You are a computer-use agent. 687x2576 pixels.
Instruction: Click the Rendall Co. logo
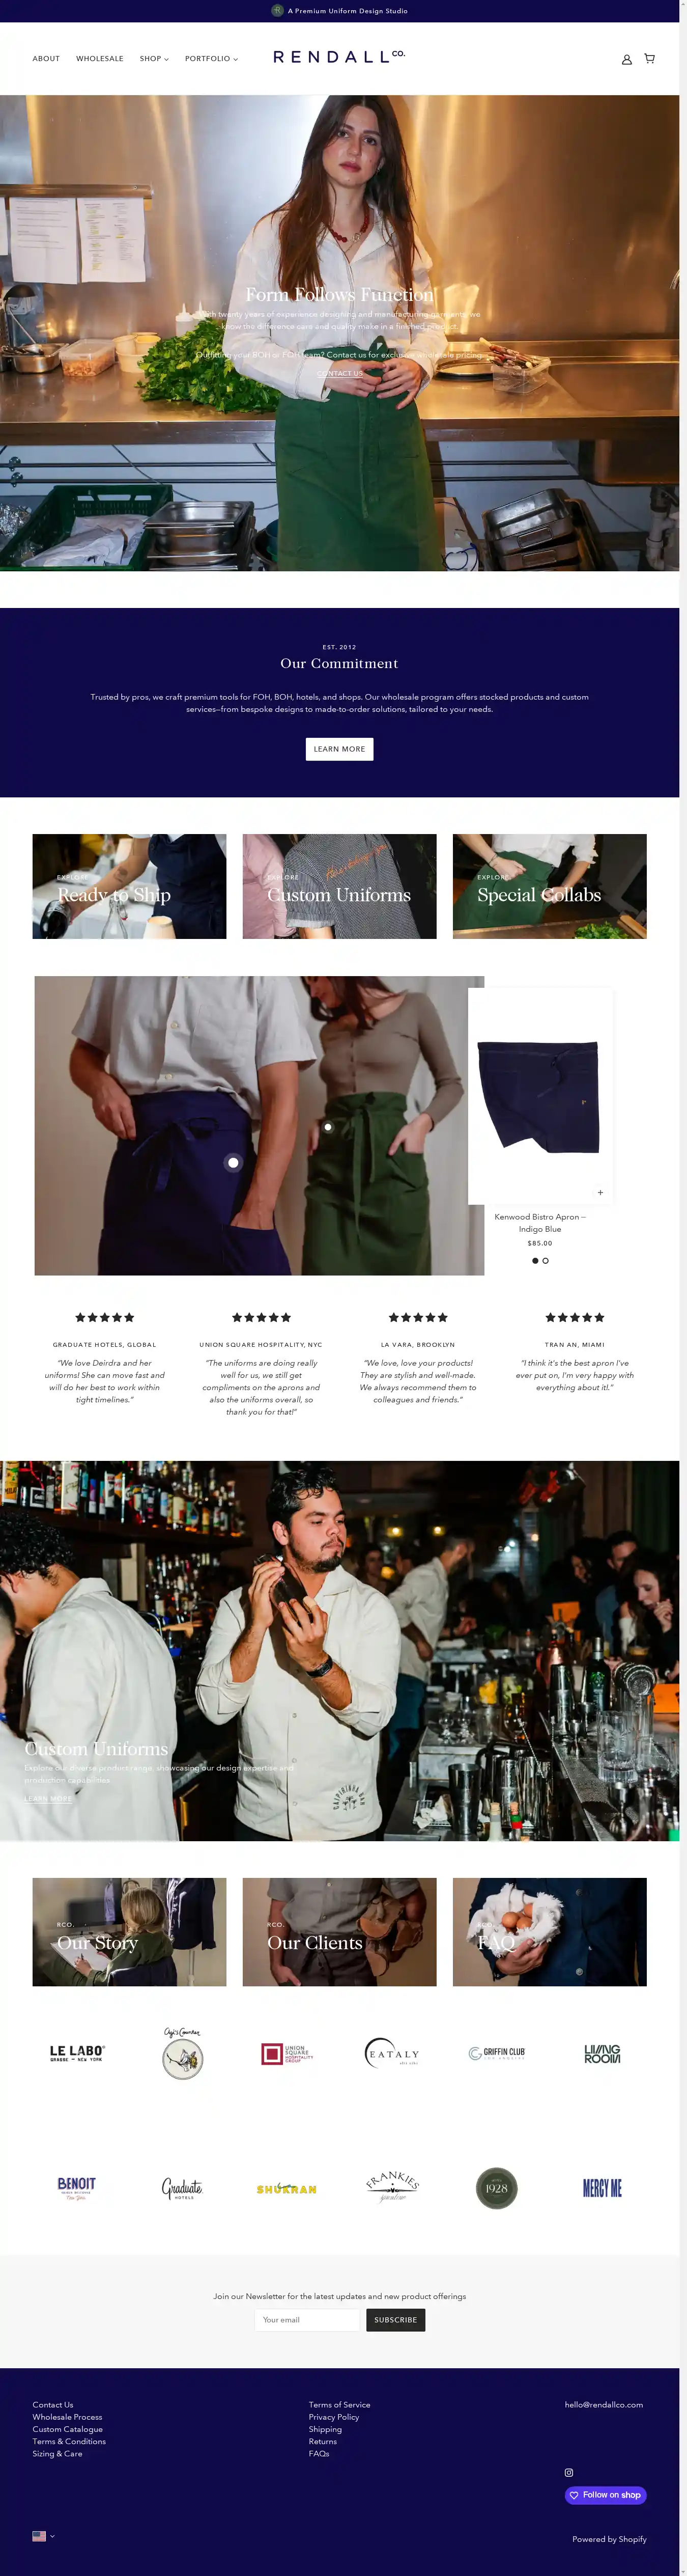click(x=339, y=57)
